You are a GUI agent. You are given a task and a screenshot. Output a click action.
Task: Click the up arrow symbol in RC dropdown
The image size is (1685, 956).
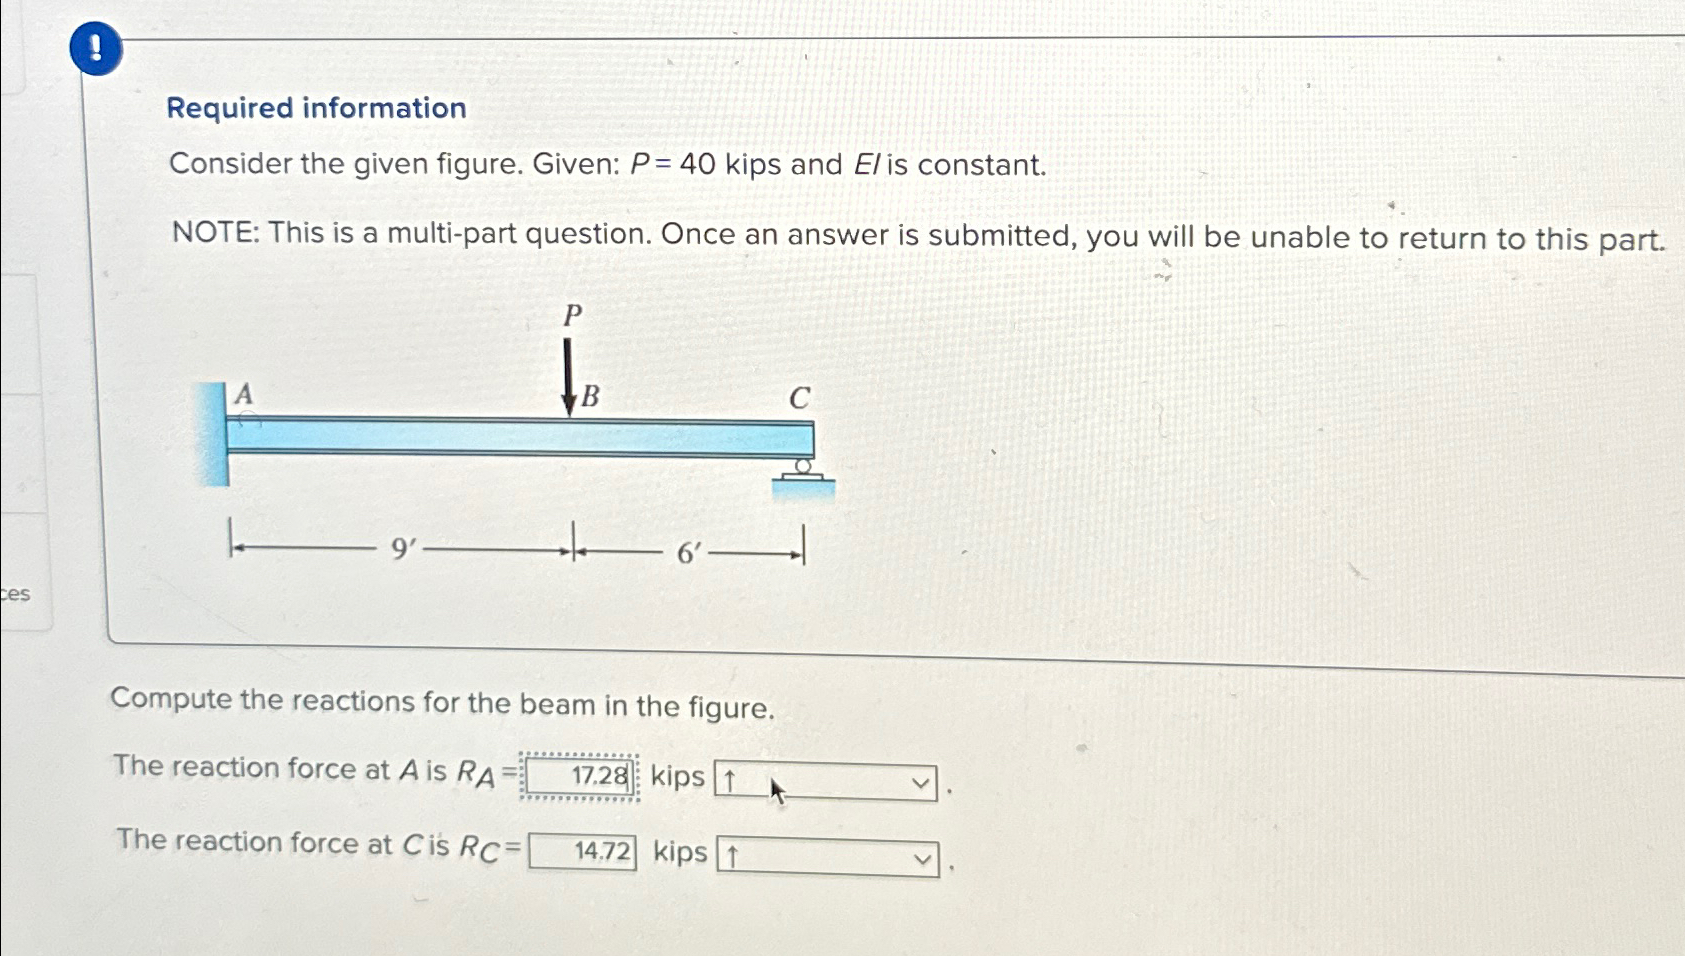[x=735, y=858]
